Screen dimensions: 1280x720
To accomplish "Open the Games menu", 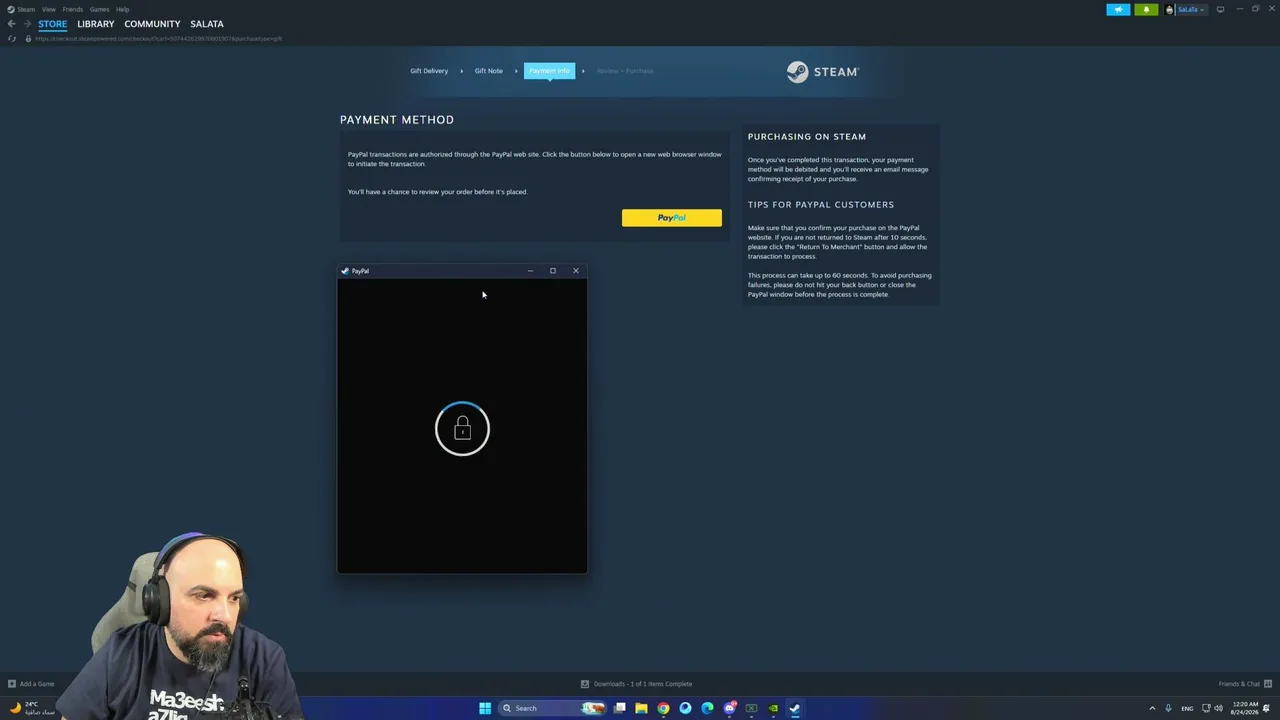I will [x=99, y=9].
